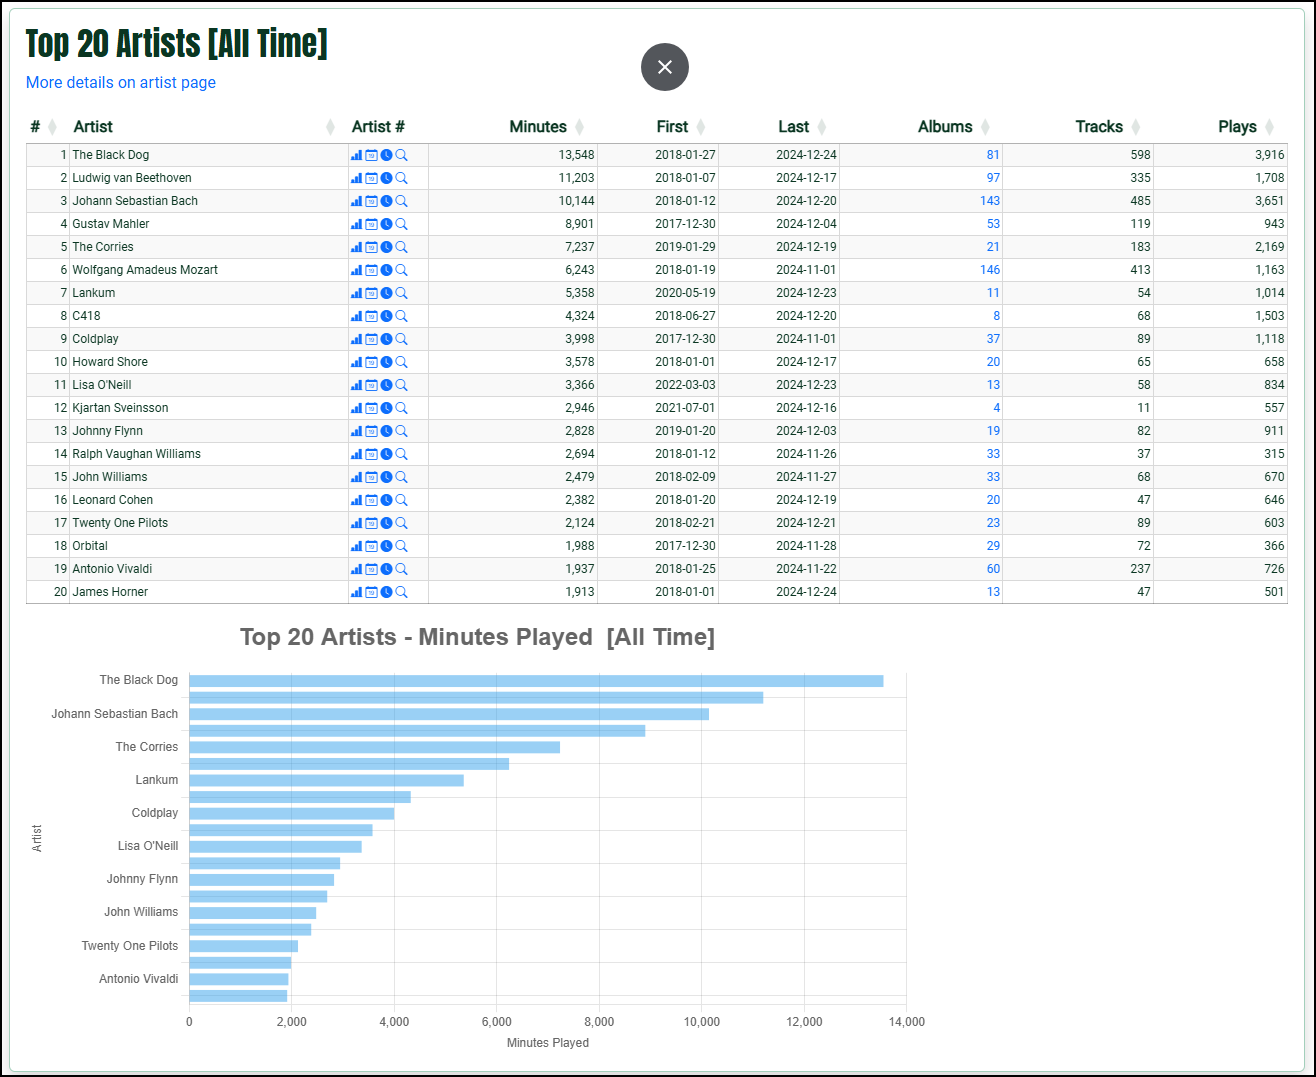The height and width of the screenshot is (1077, 1316).
Task: Open bar chart icon for Lankum
Action: (356, 293)
